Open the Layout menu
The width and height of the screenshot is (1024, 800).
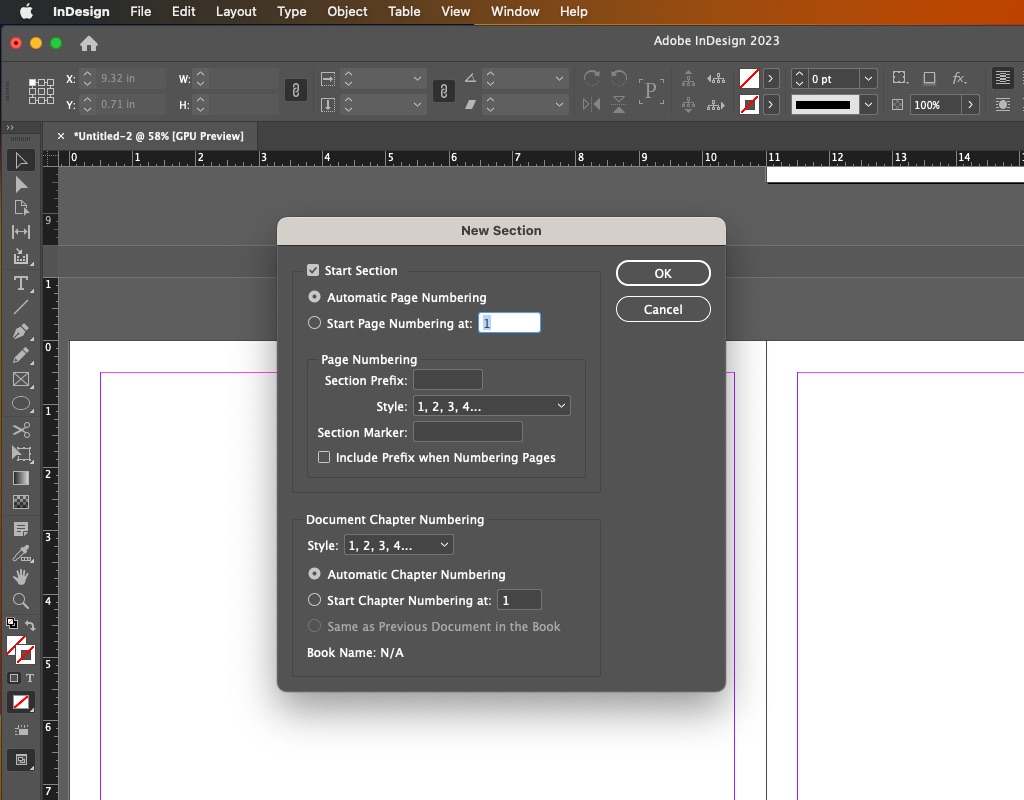[236, 12]
